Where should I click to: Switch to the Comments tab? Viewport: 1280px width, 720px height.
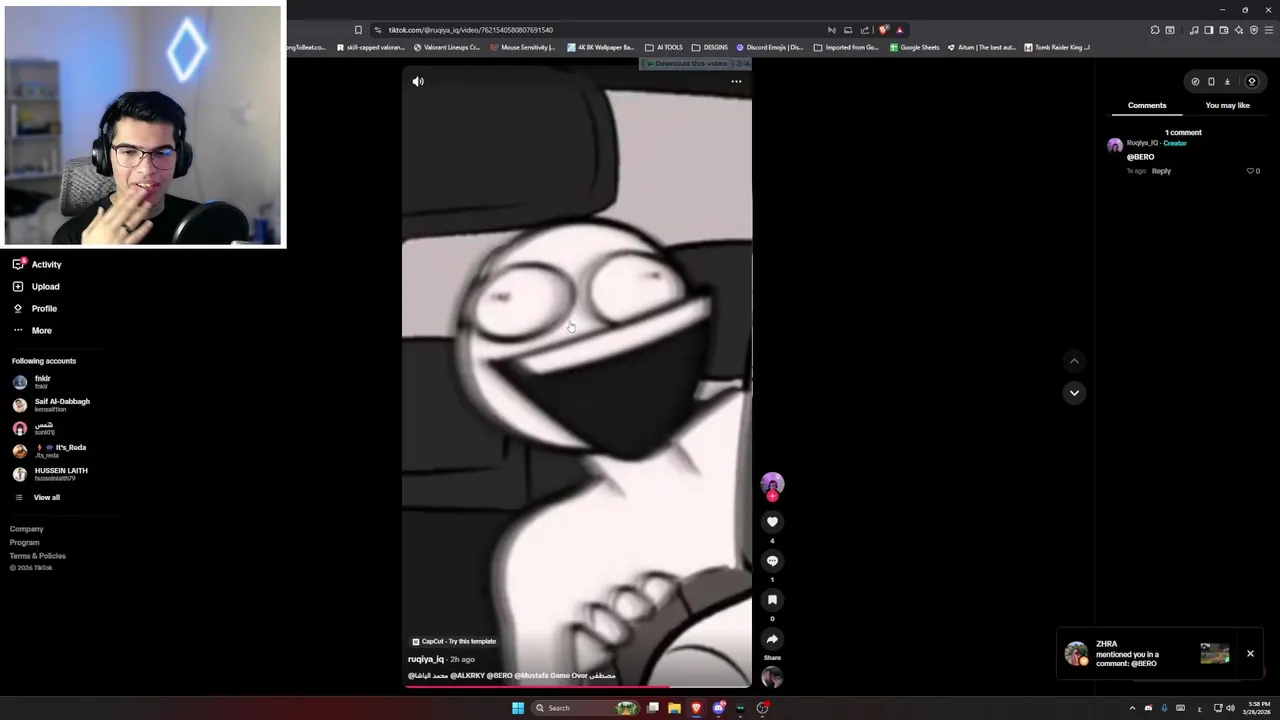pos(1147,105)
